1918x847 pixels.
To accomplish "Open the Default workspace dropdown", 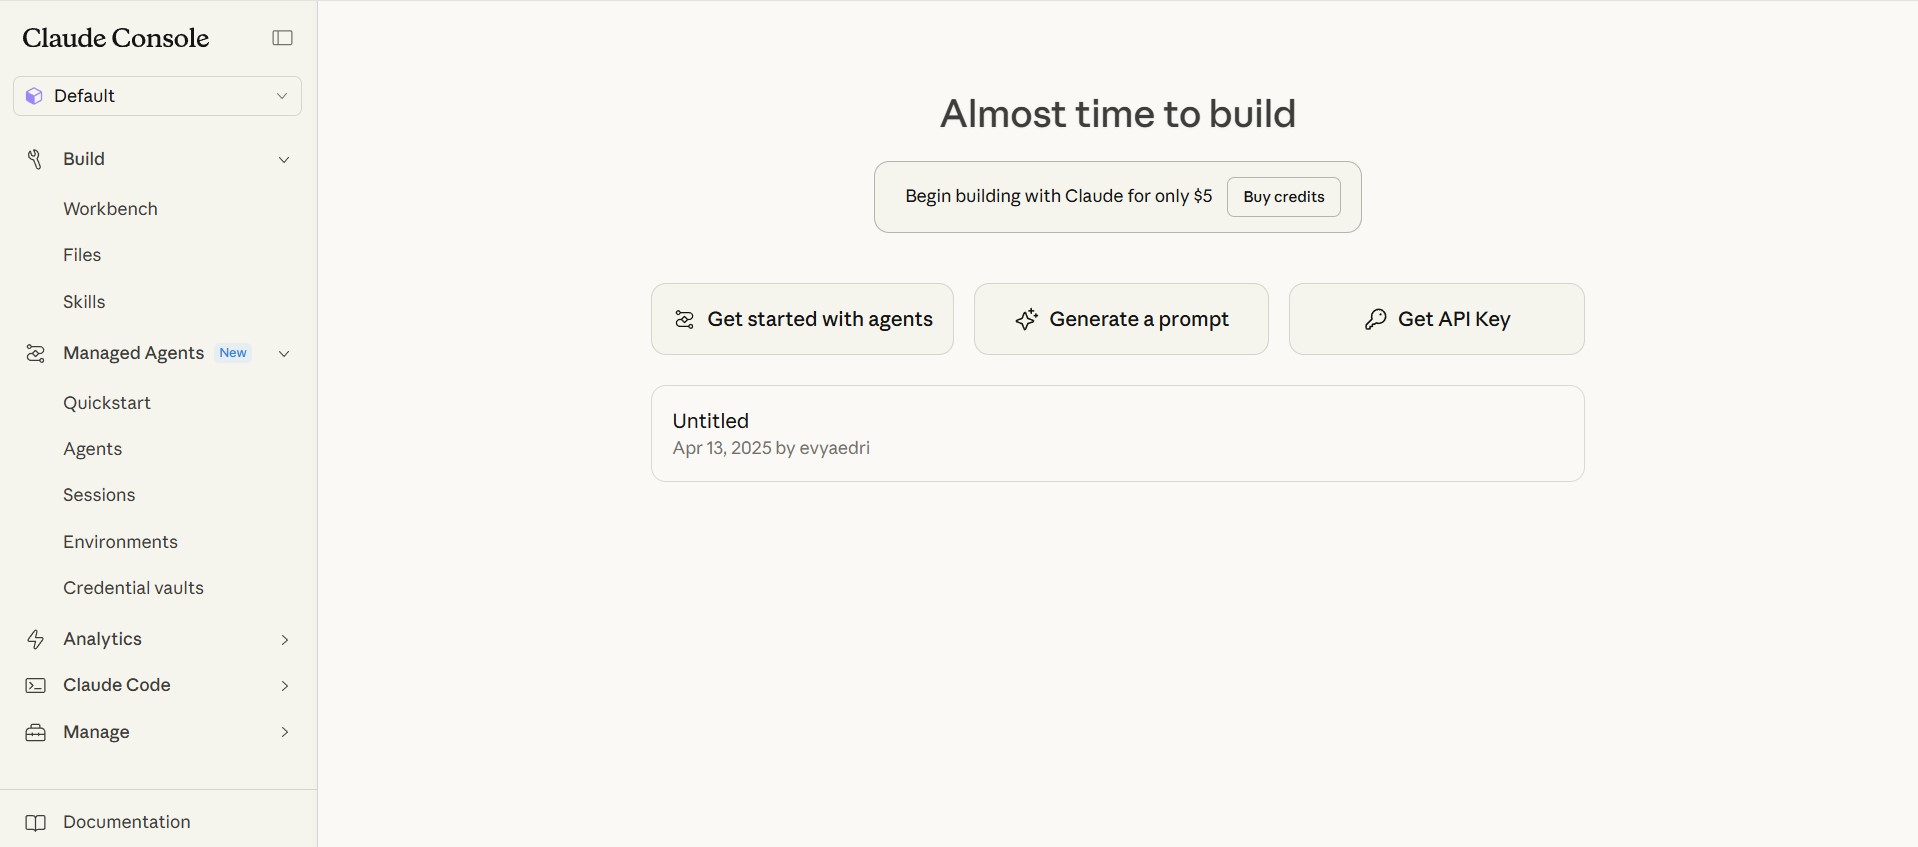I will [x=157, y=96].
